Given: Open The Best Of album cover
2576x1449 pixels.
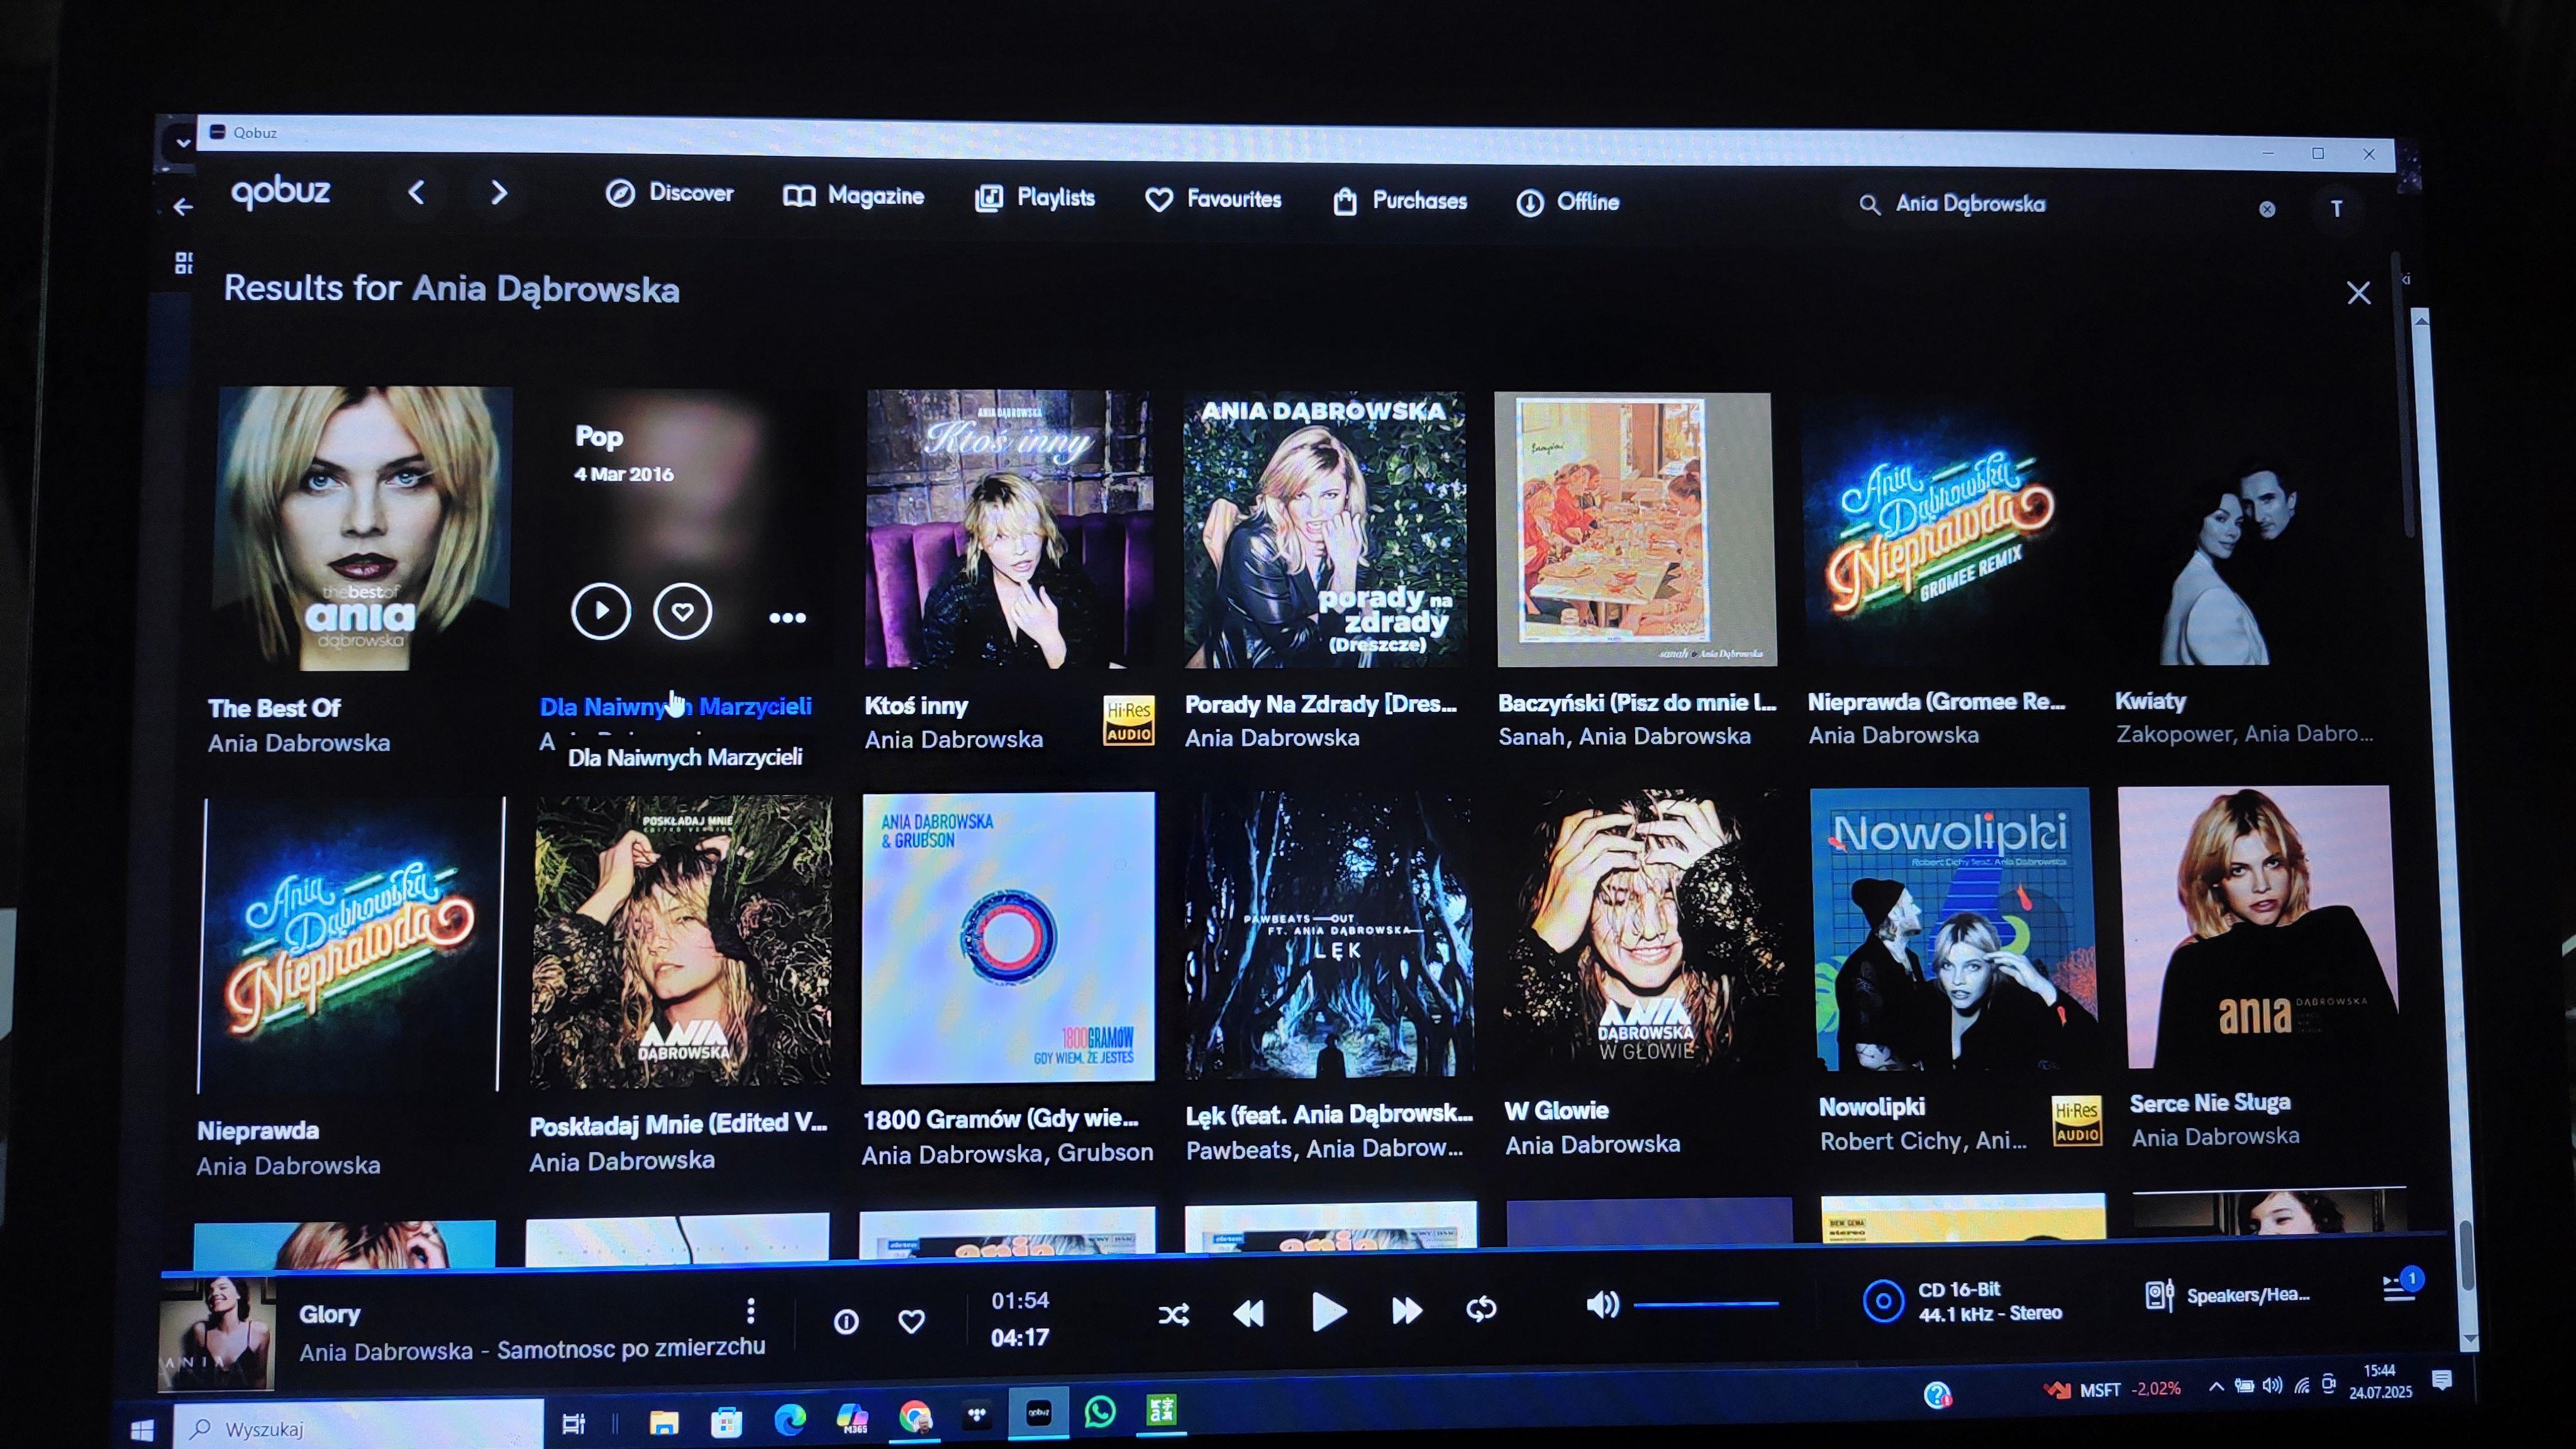Looking at the screenshot, I should coord(364,528).
